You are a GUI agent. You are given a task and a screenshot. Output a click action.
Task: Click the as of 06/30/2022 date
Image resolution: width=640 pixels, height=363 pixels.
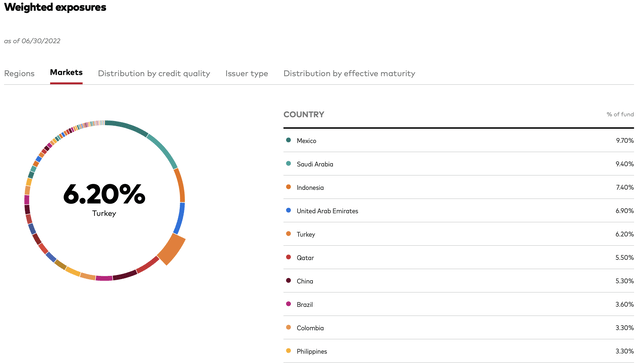click(32, 41)
